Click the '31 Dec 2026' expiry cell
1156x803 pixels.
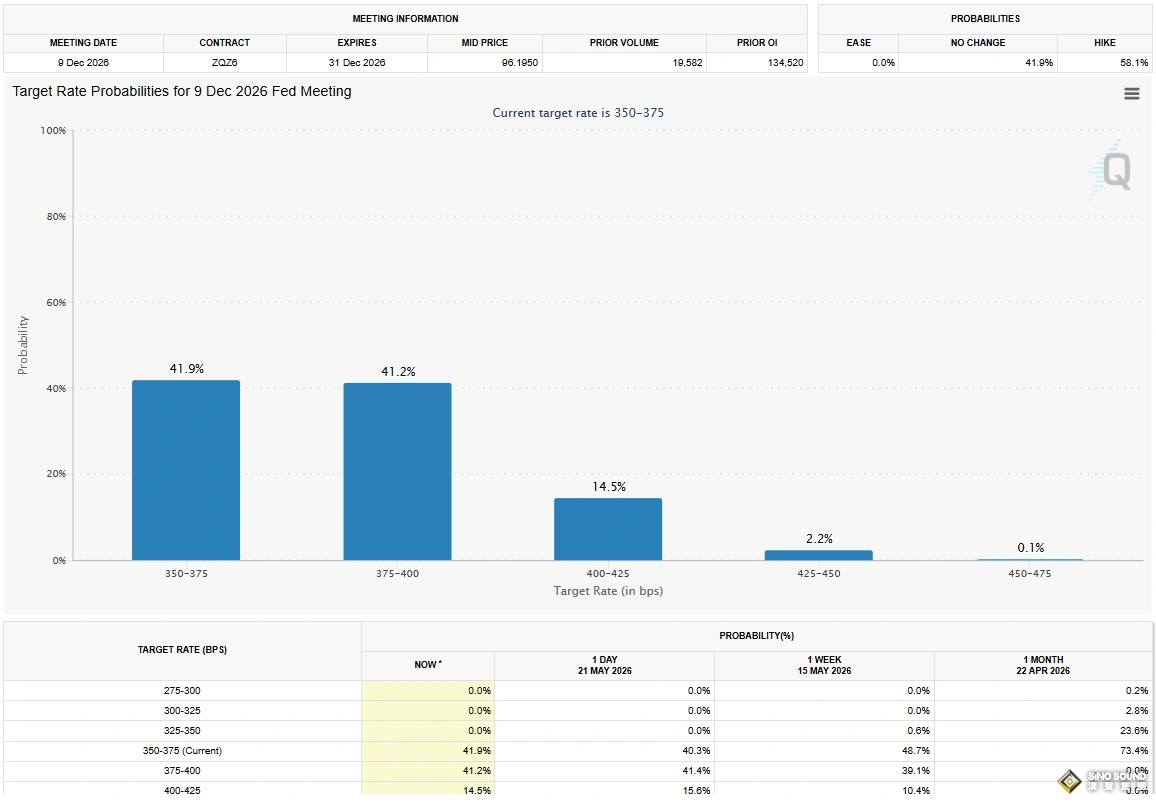tap(357, 63)
